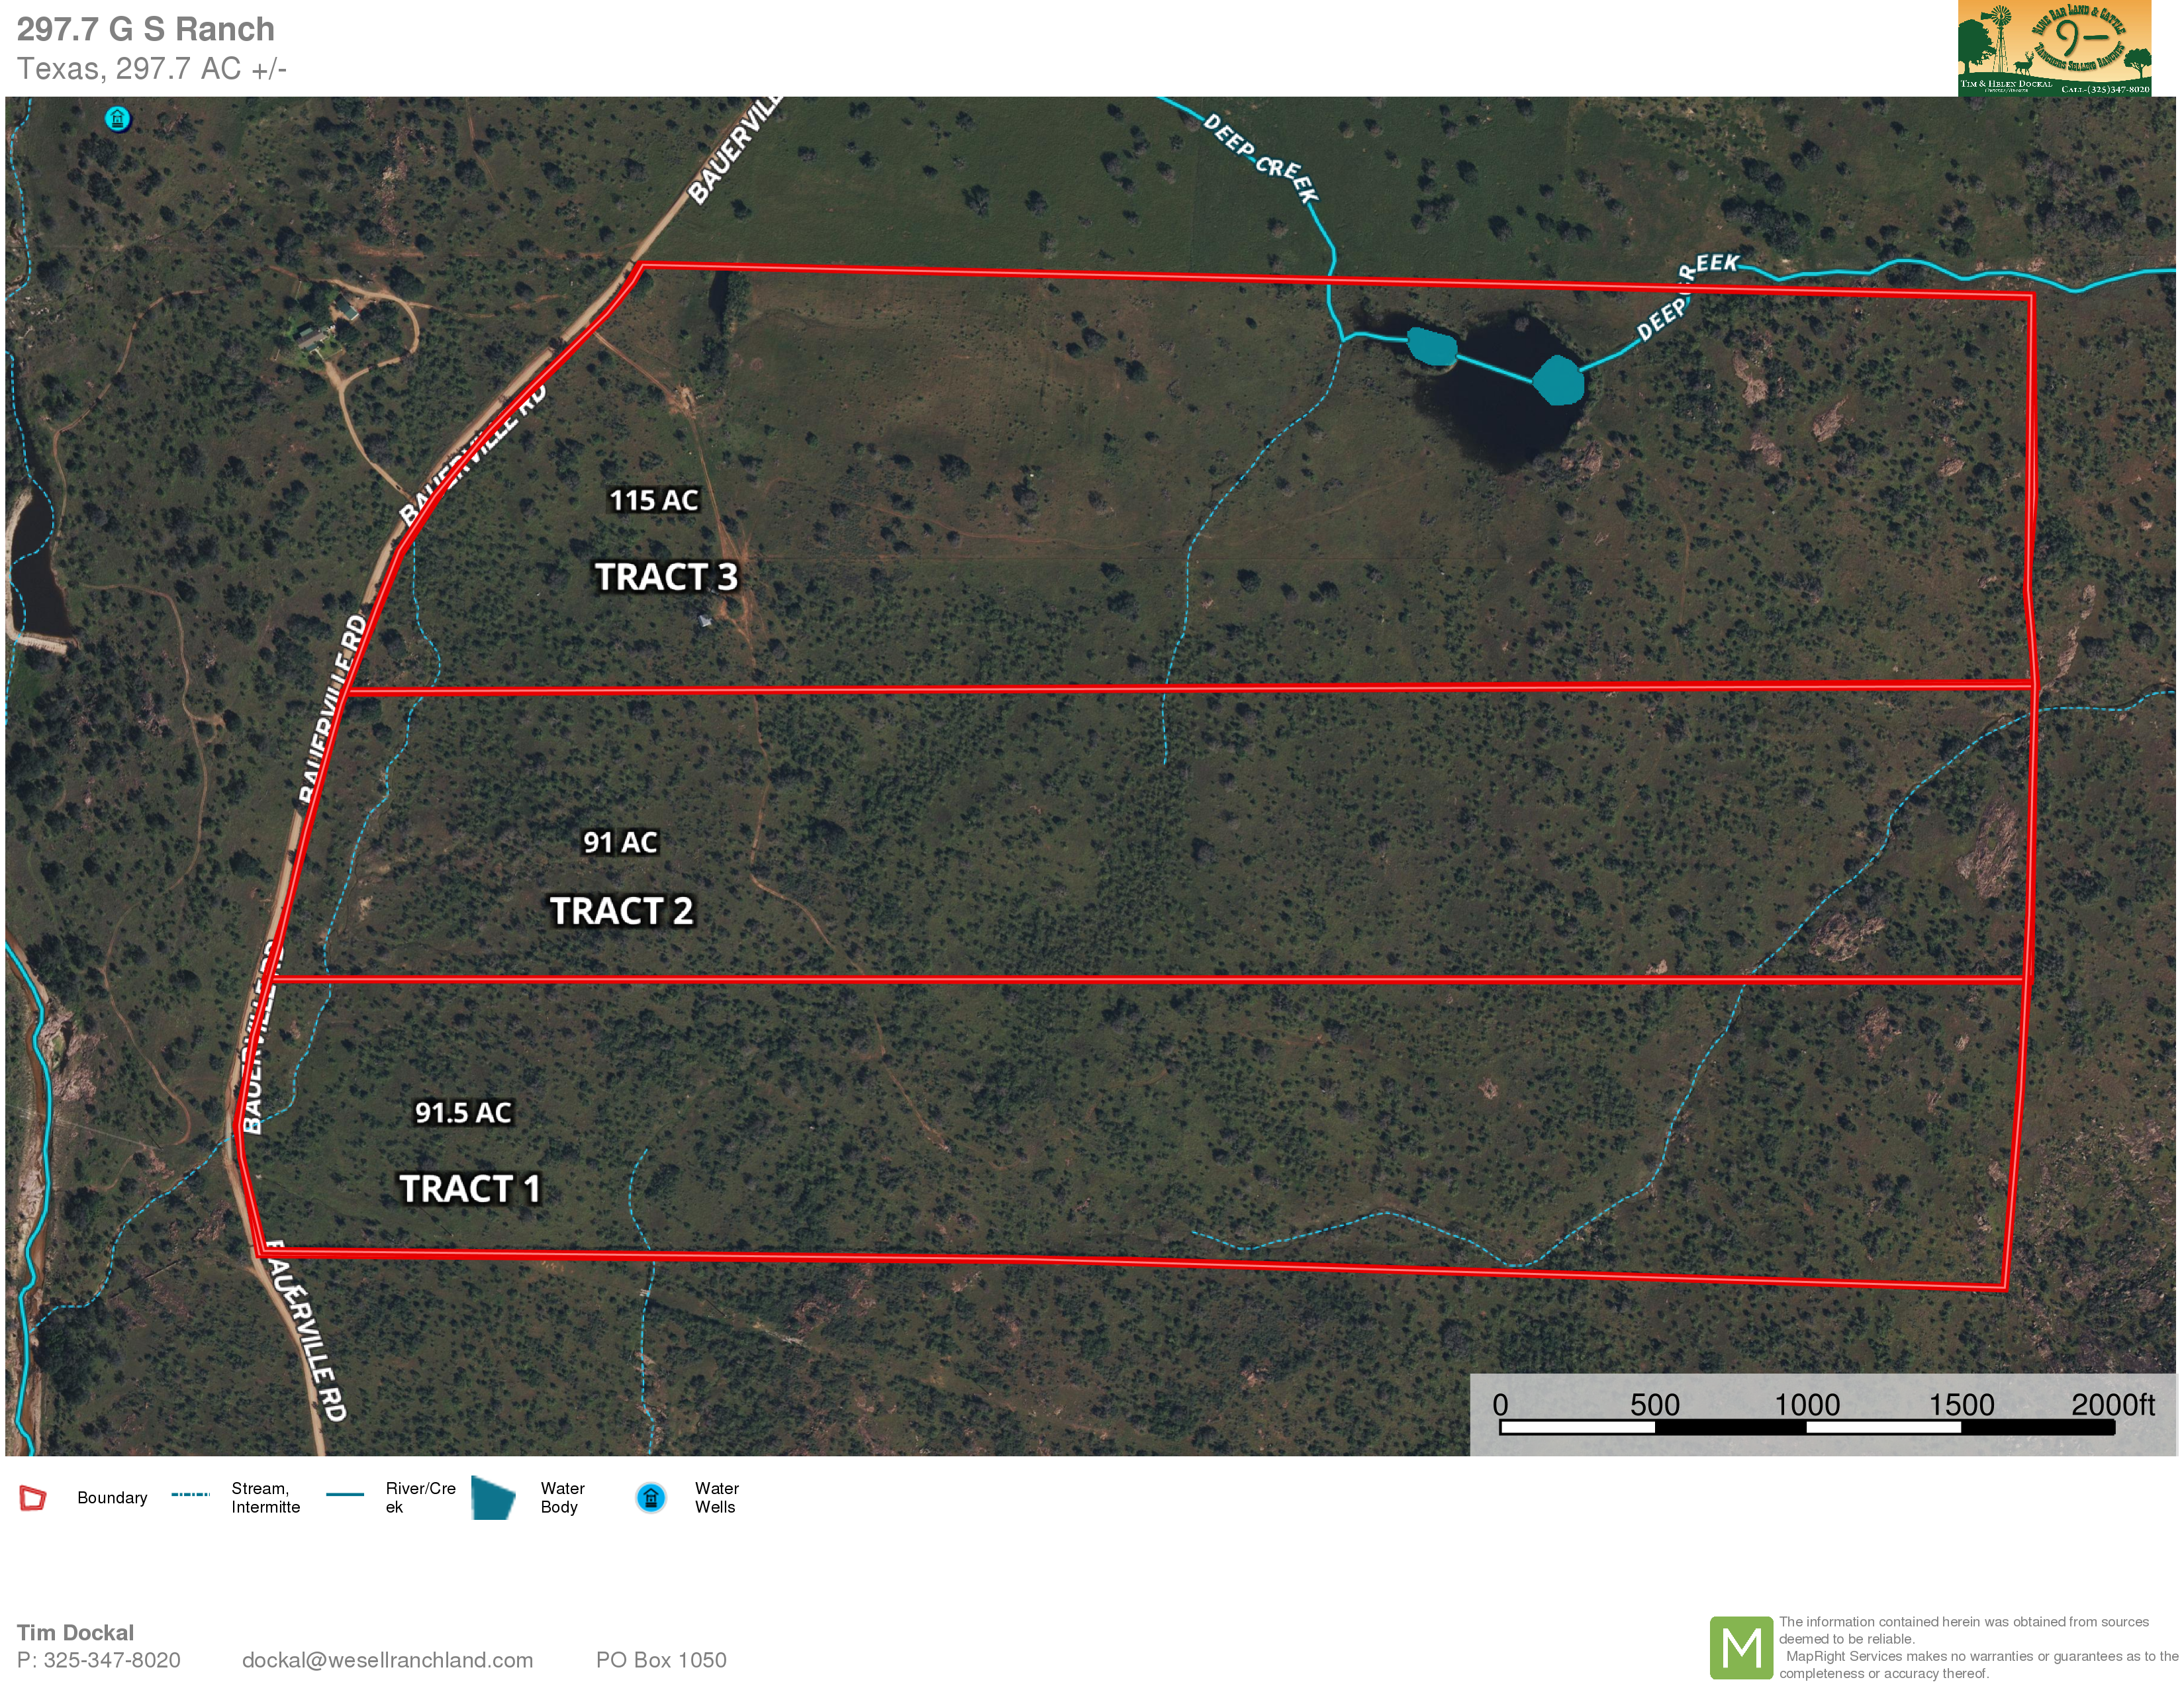This screenshot has height=1688, width=2184.
Task: Click the water well marker on the map
Action: point(118,120)
